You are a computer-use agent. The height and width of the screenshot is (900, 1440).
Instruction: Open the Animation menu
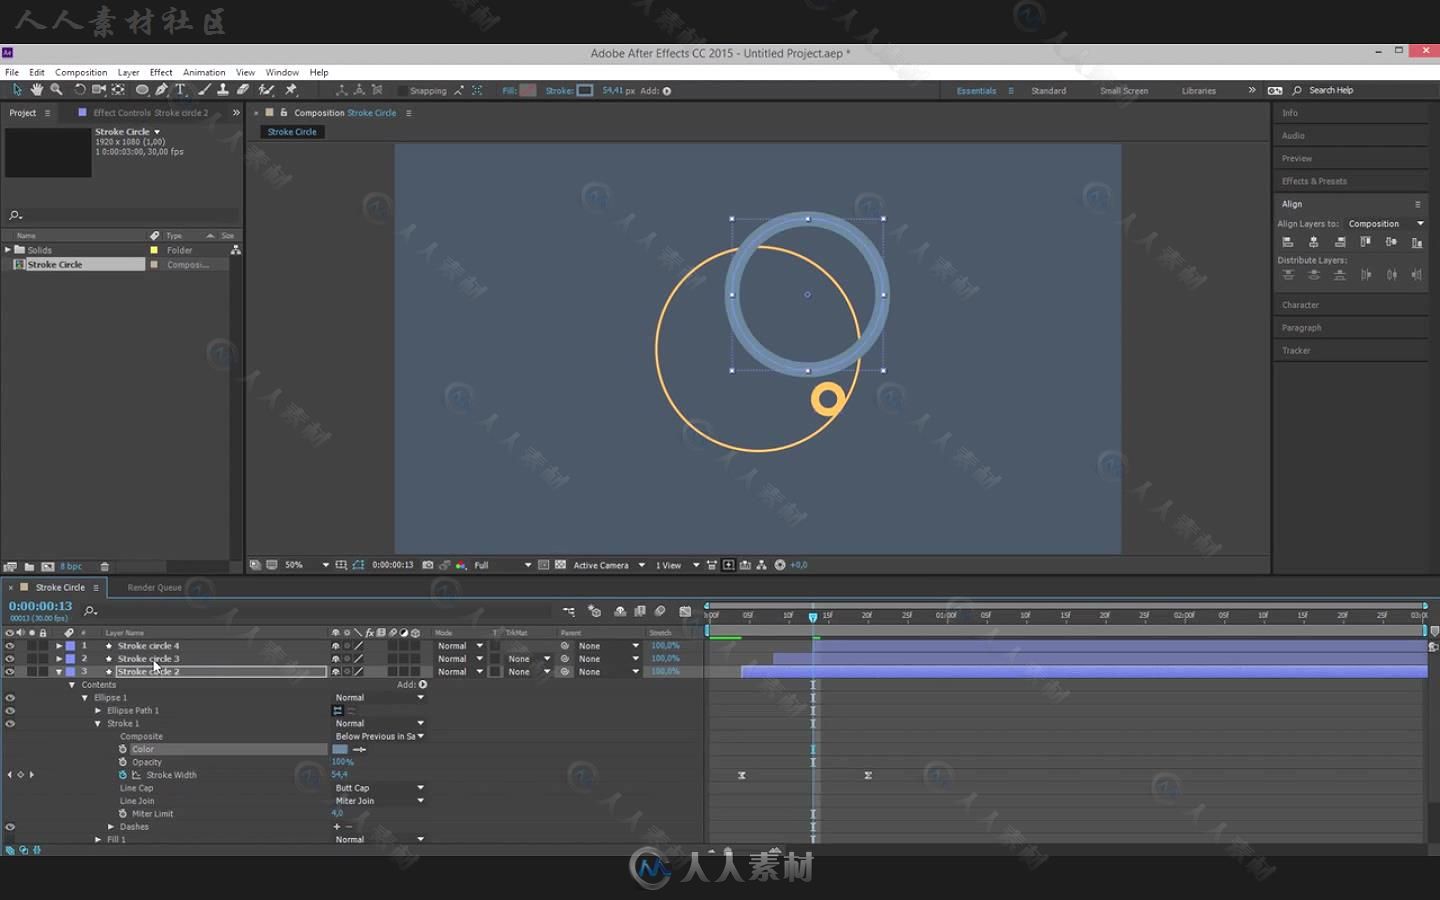[x=204, y=72]
